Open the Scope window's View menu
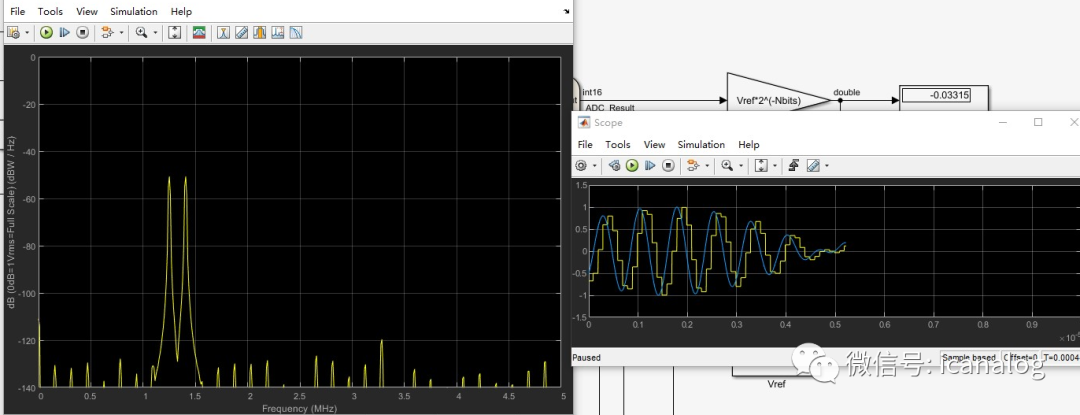 (654, 145)
